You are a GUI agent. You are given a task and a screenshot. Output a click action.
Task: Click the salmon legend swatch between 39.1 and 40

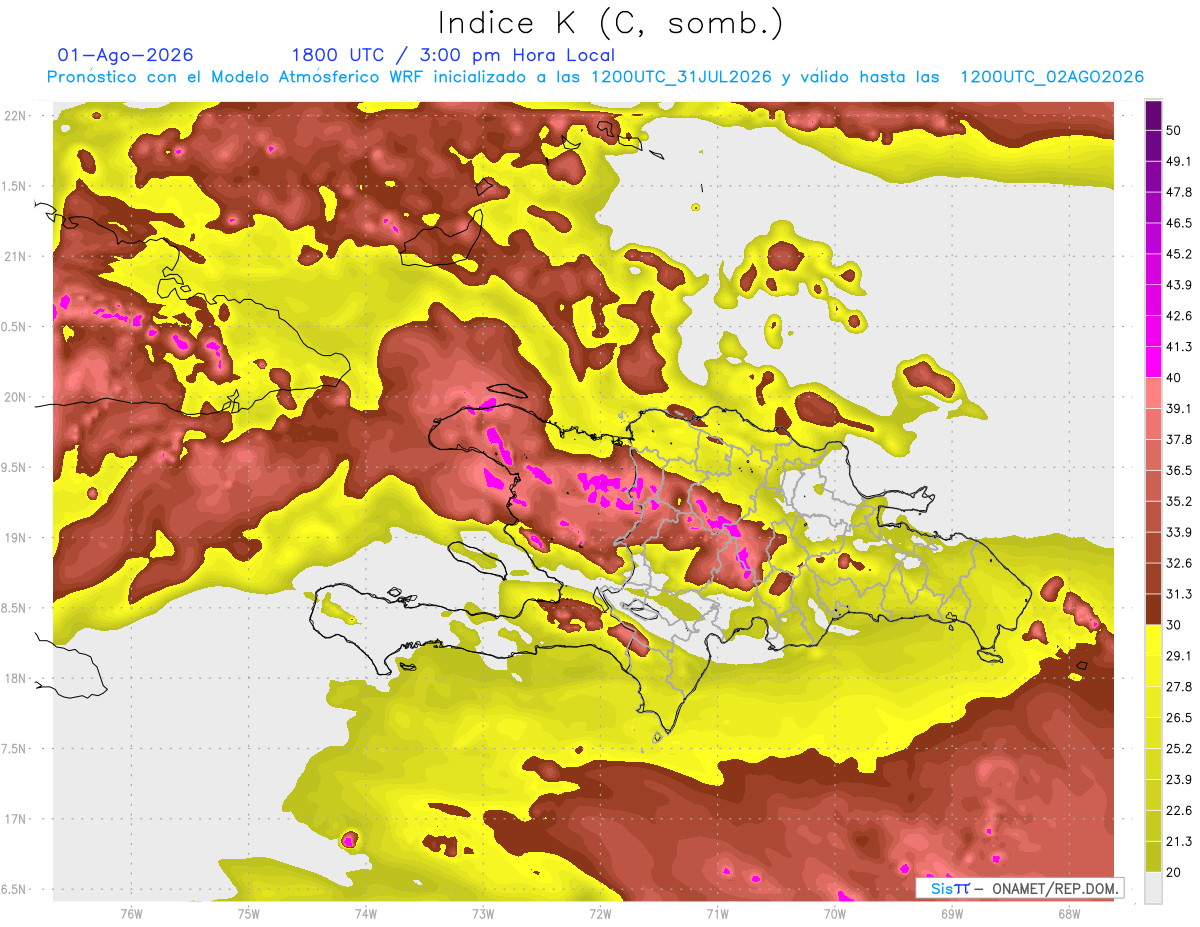pyautogui.click(x=1153, y=393)
